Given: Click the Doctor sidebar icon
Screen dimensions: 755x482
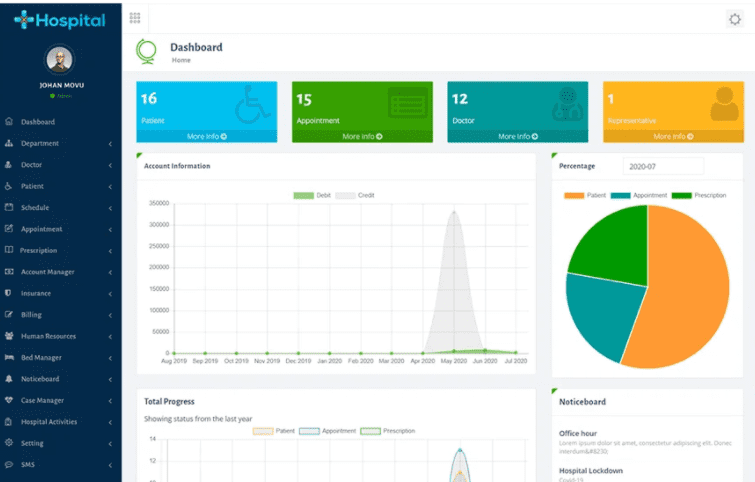Looking at the screenshot, I should (x=9, y=164).
